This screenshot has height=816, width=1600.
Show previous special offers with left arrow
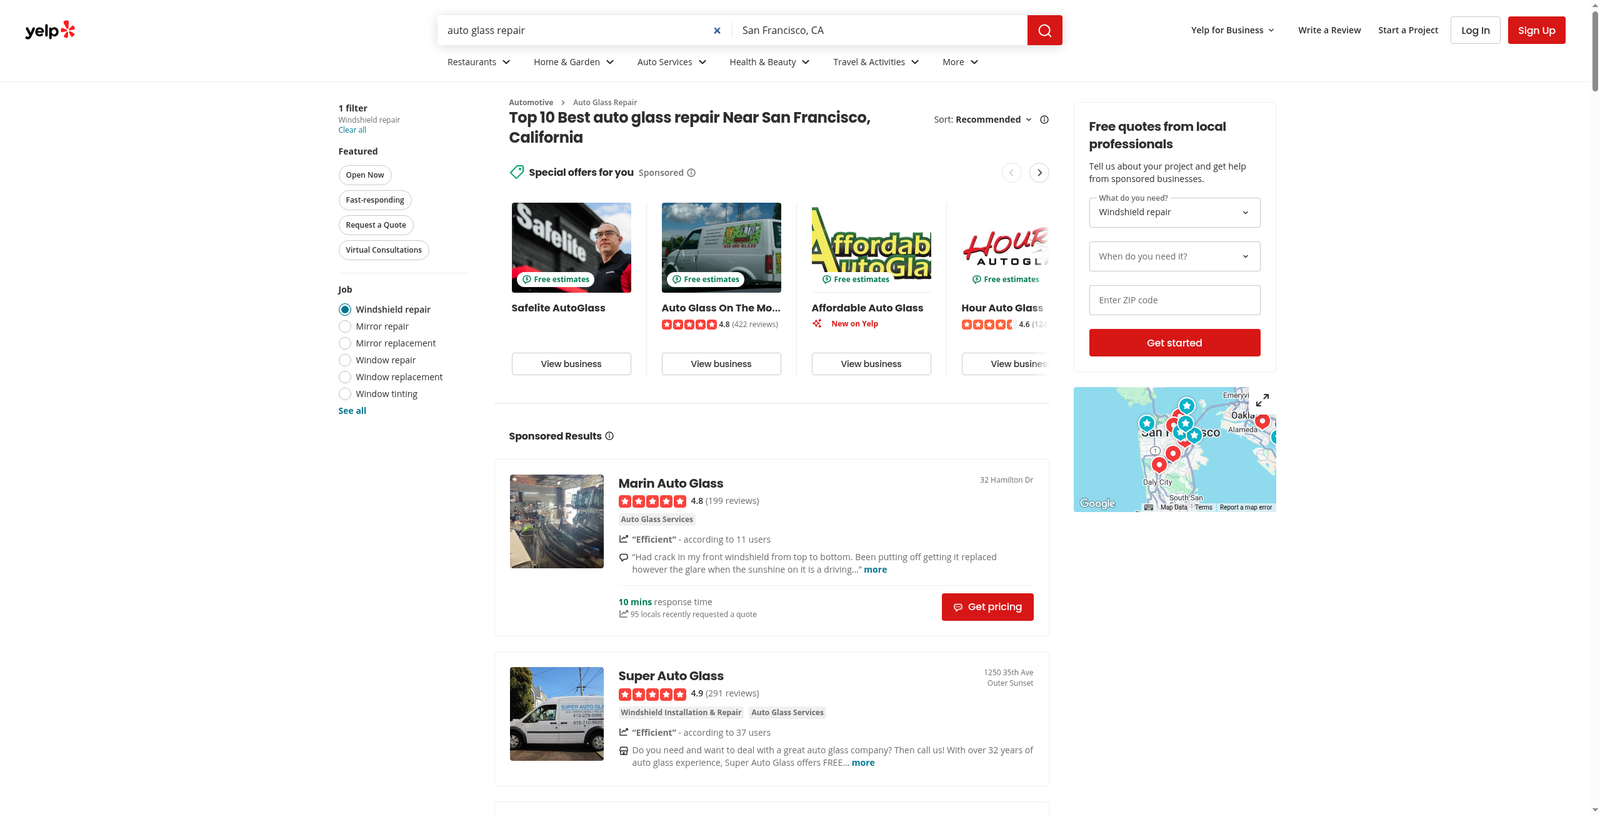tap(1011, 173)
